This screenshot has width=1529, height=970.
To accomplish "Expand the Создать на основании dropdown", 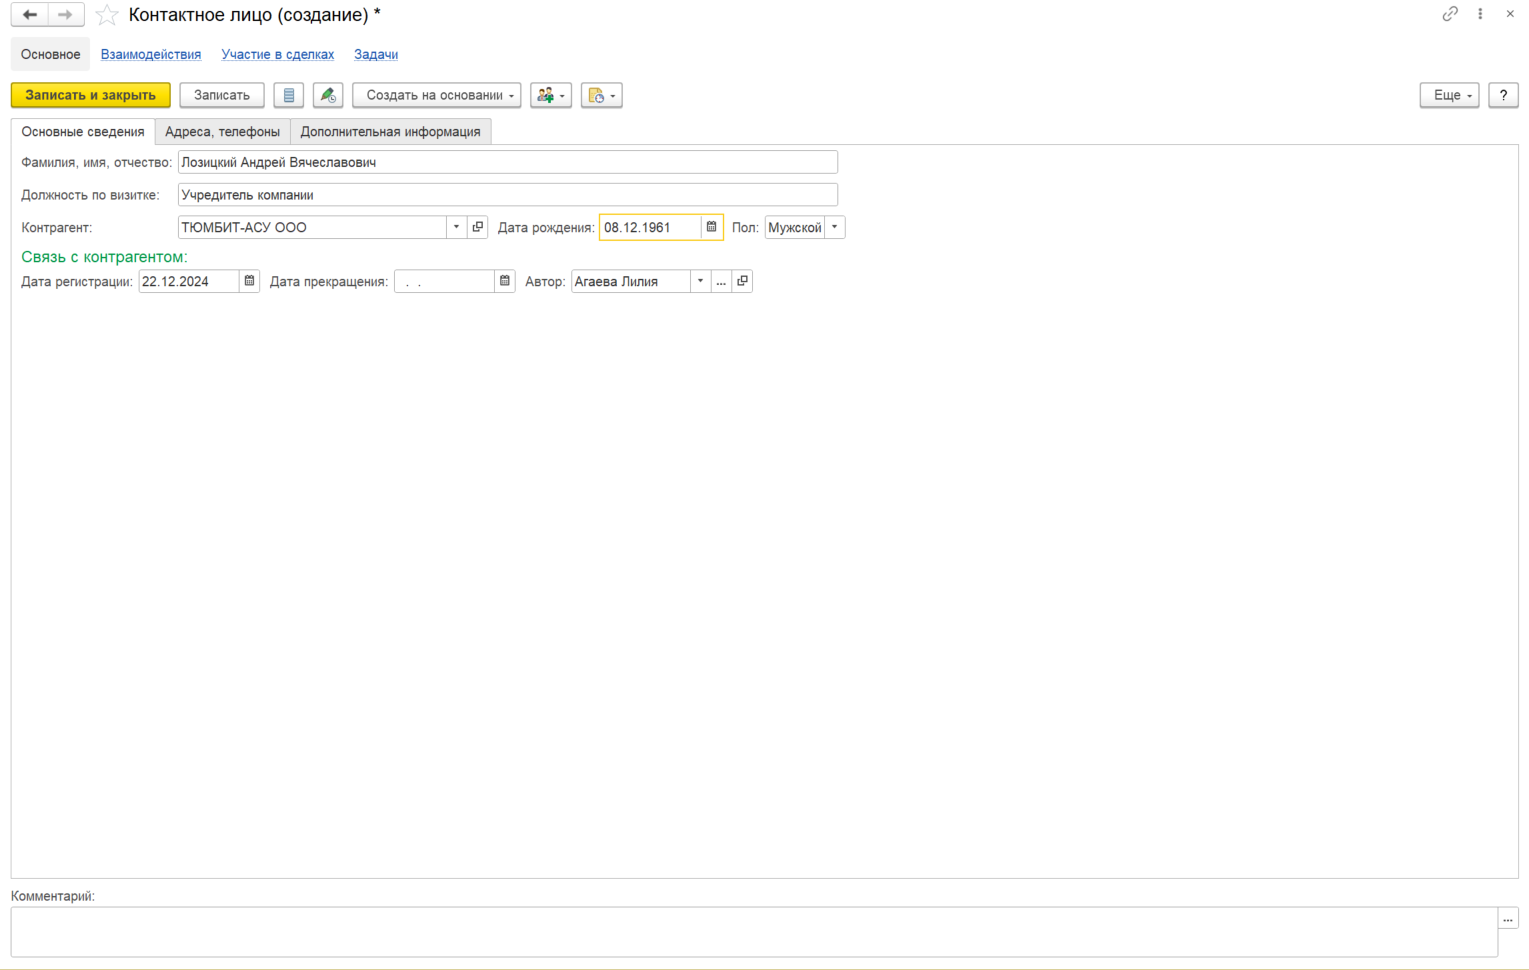I will [x=437, y=95].
